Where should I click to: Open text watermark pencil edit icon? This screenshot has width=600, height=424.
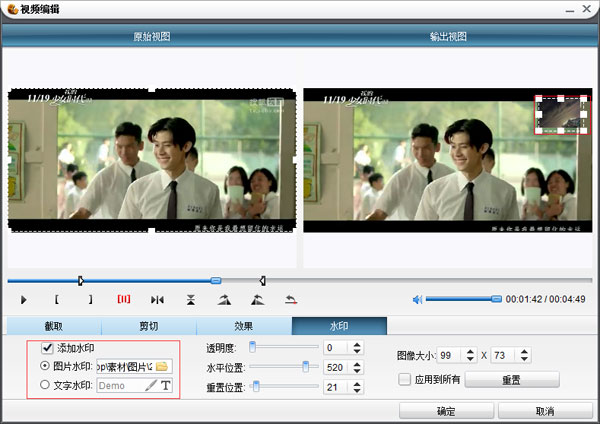click(151, 385)
